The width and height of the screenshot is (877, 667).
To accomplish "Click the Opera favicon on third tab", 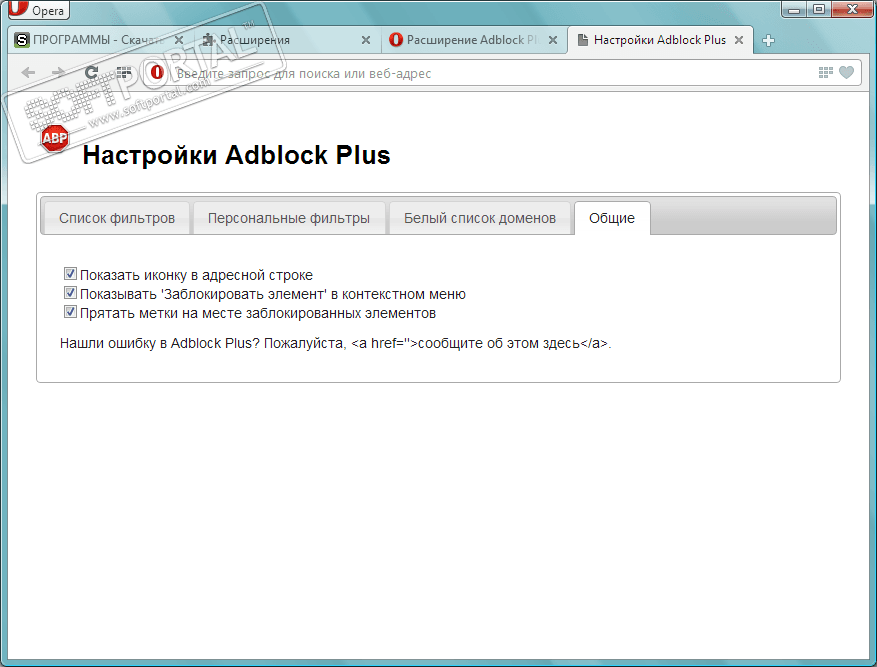I will [x=396, y=40].
